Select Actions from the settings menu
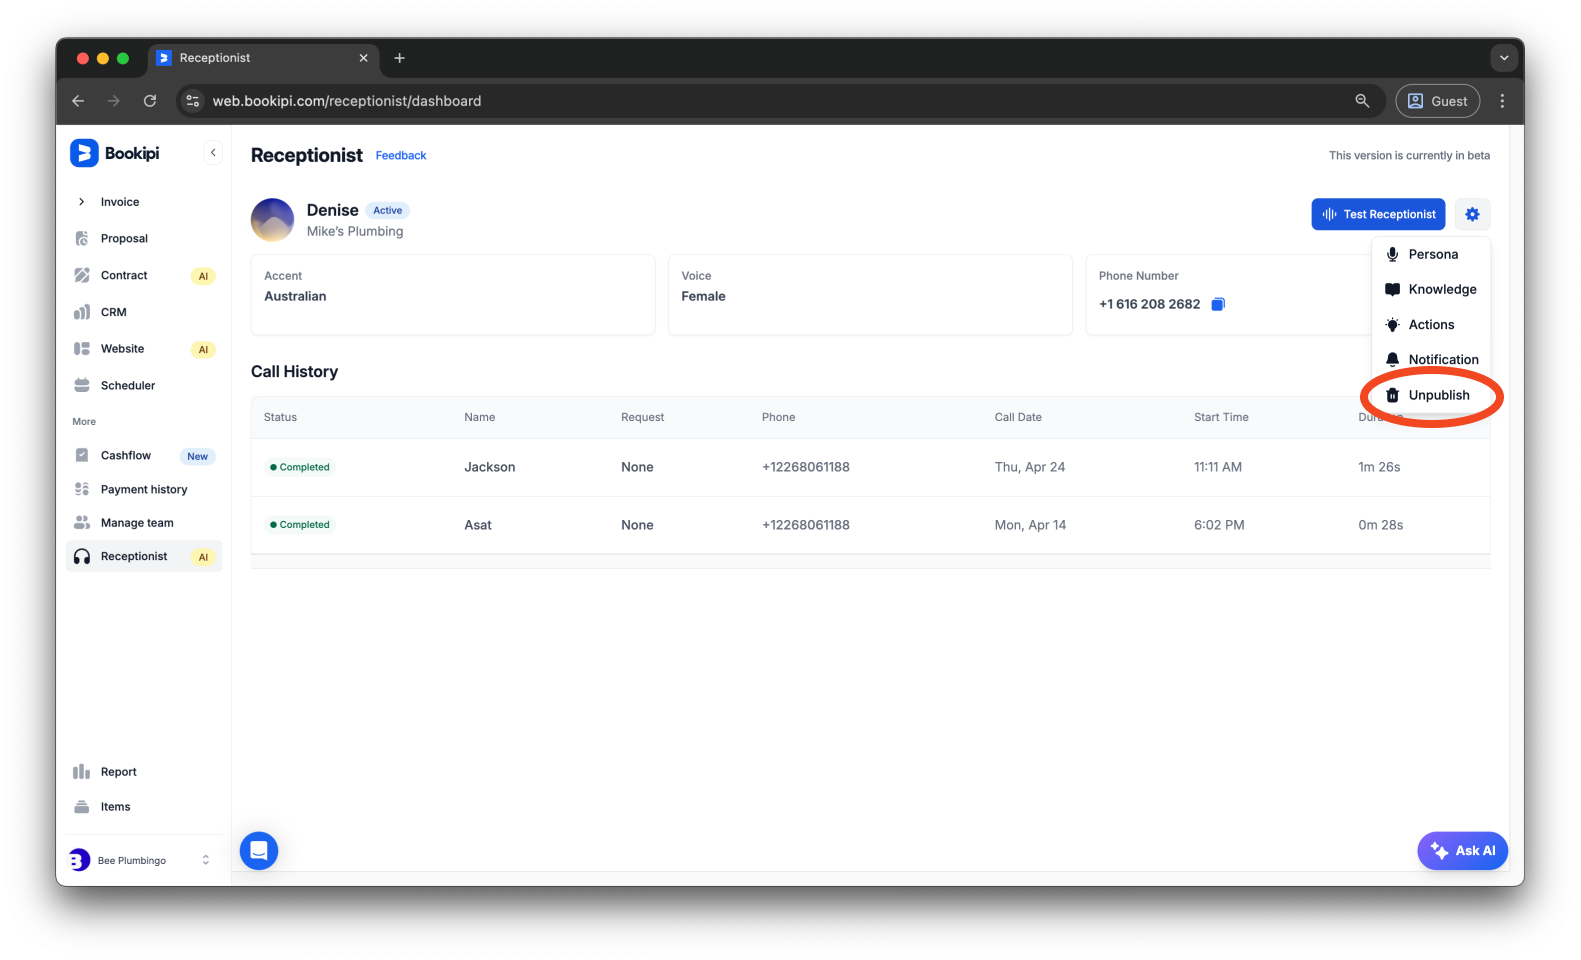This screenshot has height=960, width=1581. (1431, 324)
